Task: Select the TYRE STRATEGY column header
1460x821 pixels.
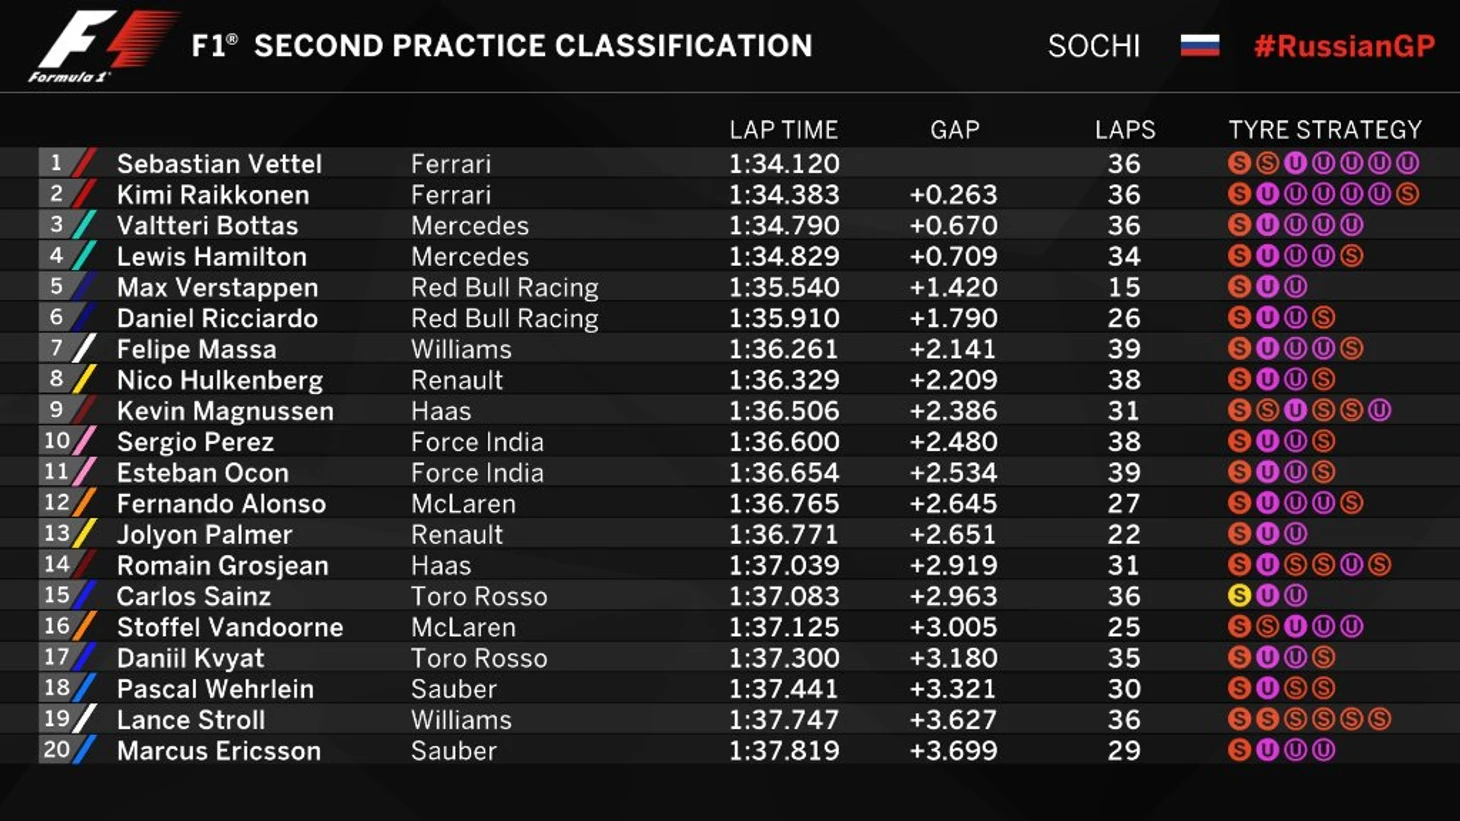Action: [1325, 130]
